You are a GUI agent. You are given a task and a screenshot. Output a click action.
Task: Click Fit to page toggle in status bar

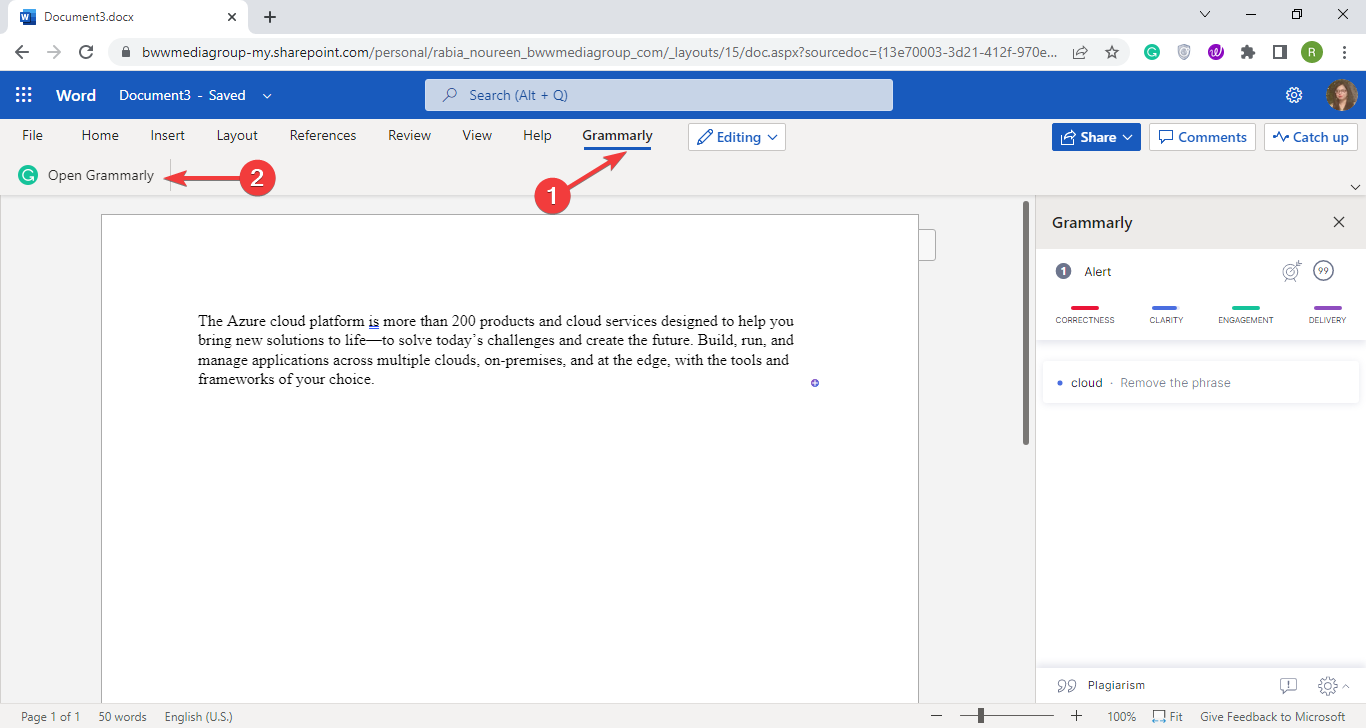(x=1166, y=716)
